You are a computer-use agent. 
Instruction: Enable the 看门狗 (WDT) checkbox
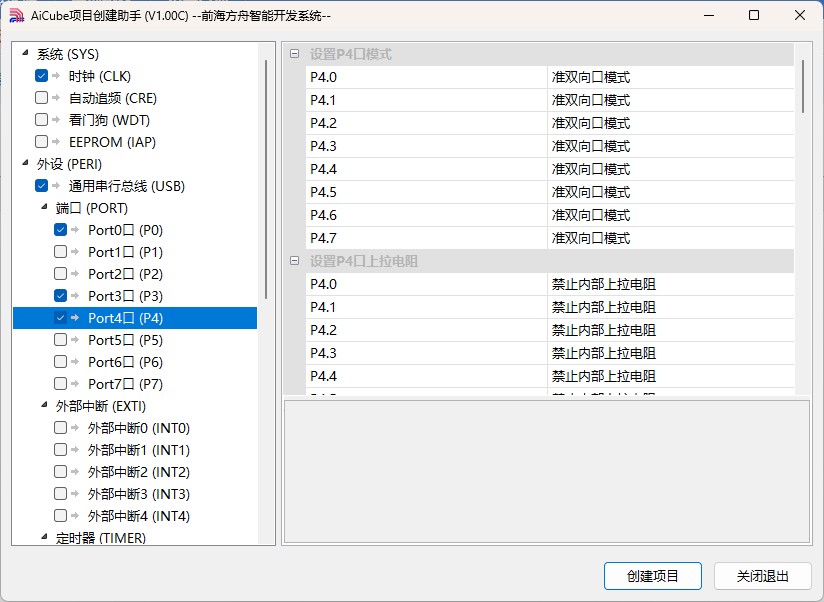(x=42, y=120)
